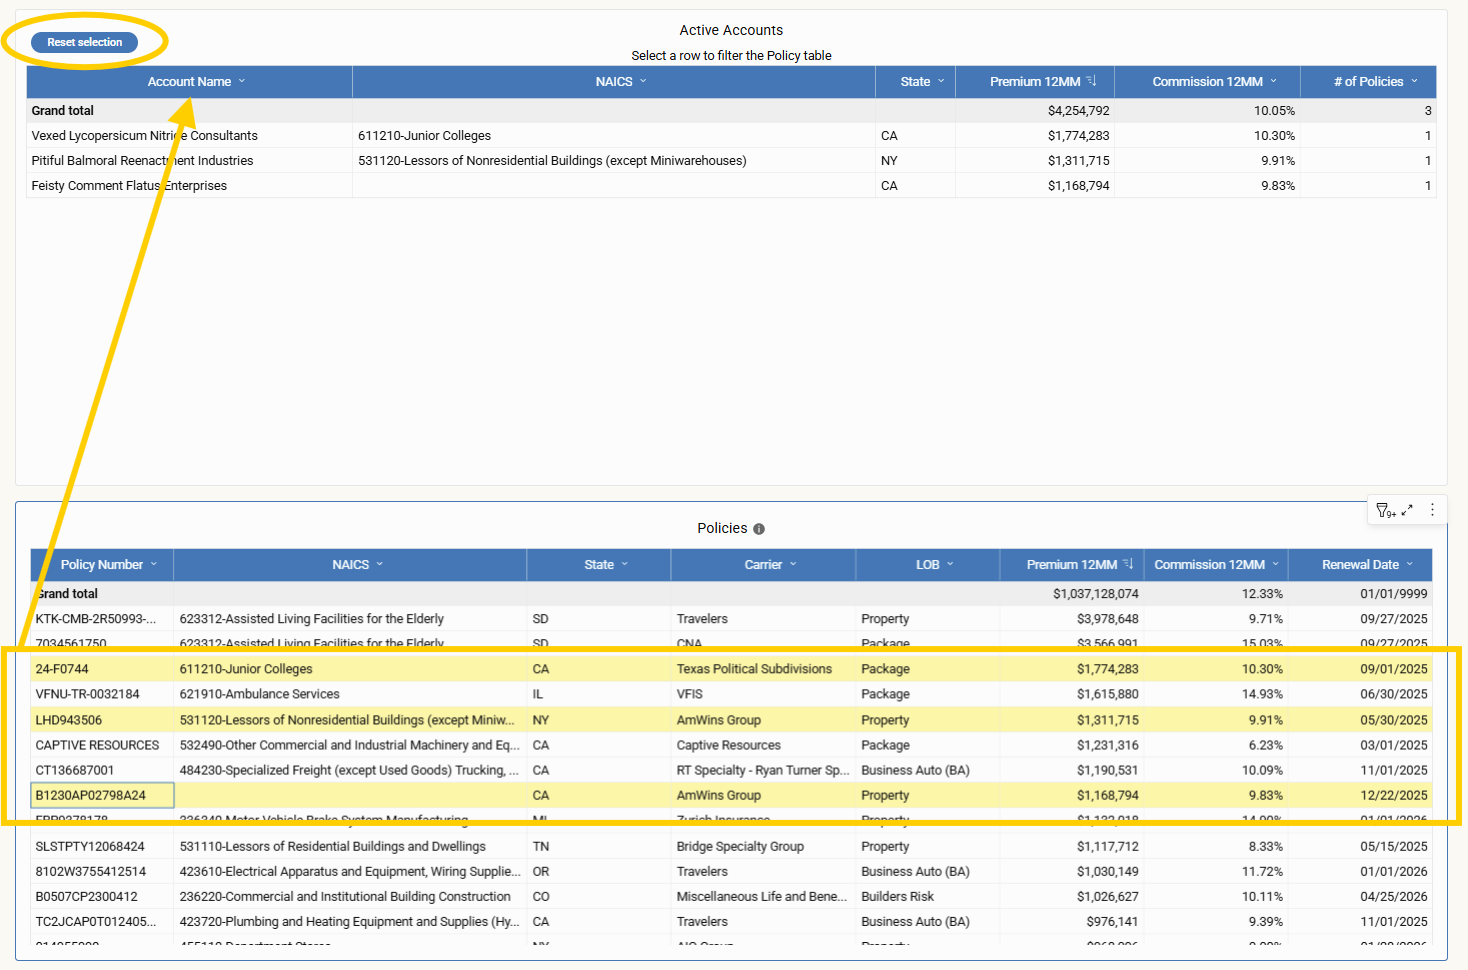Open Account Name column dropdown arrow
This screenshot has width=1468, height=970.
242,82
